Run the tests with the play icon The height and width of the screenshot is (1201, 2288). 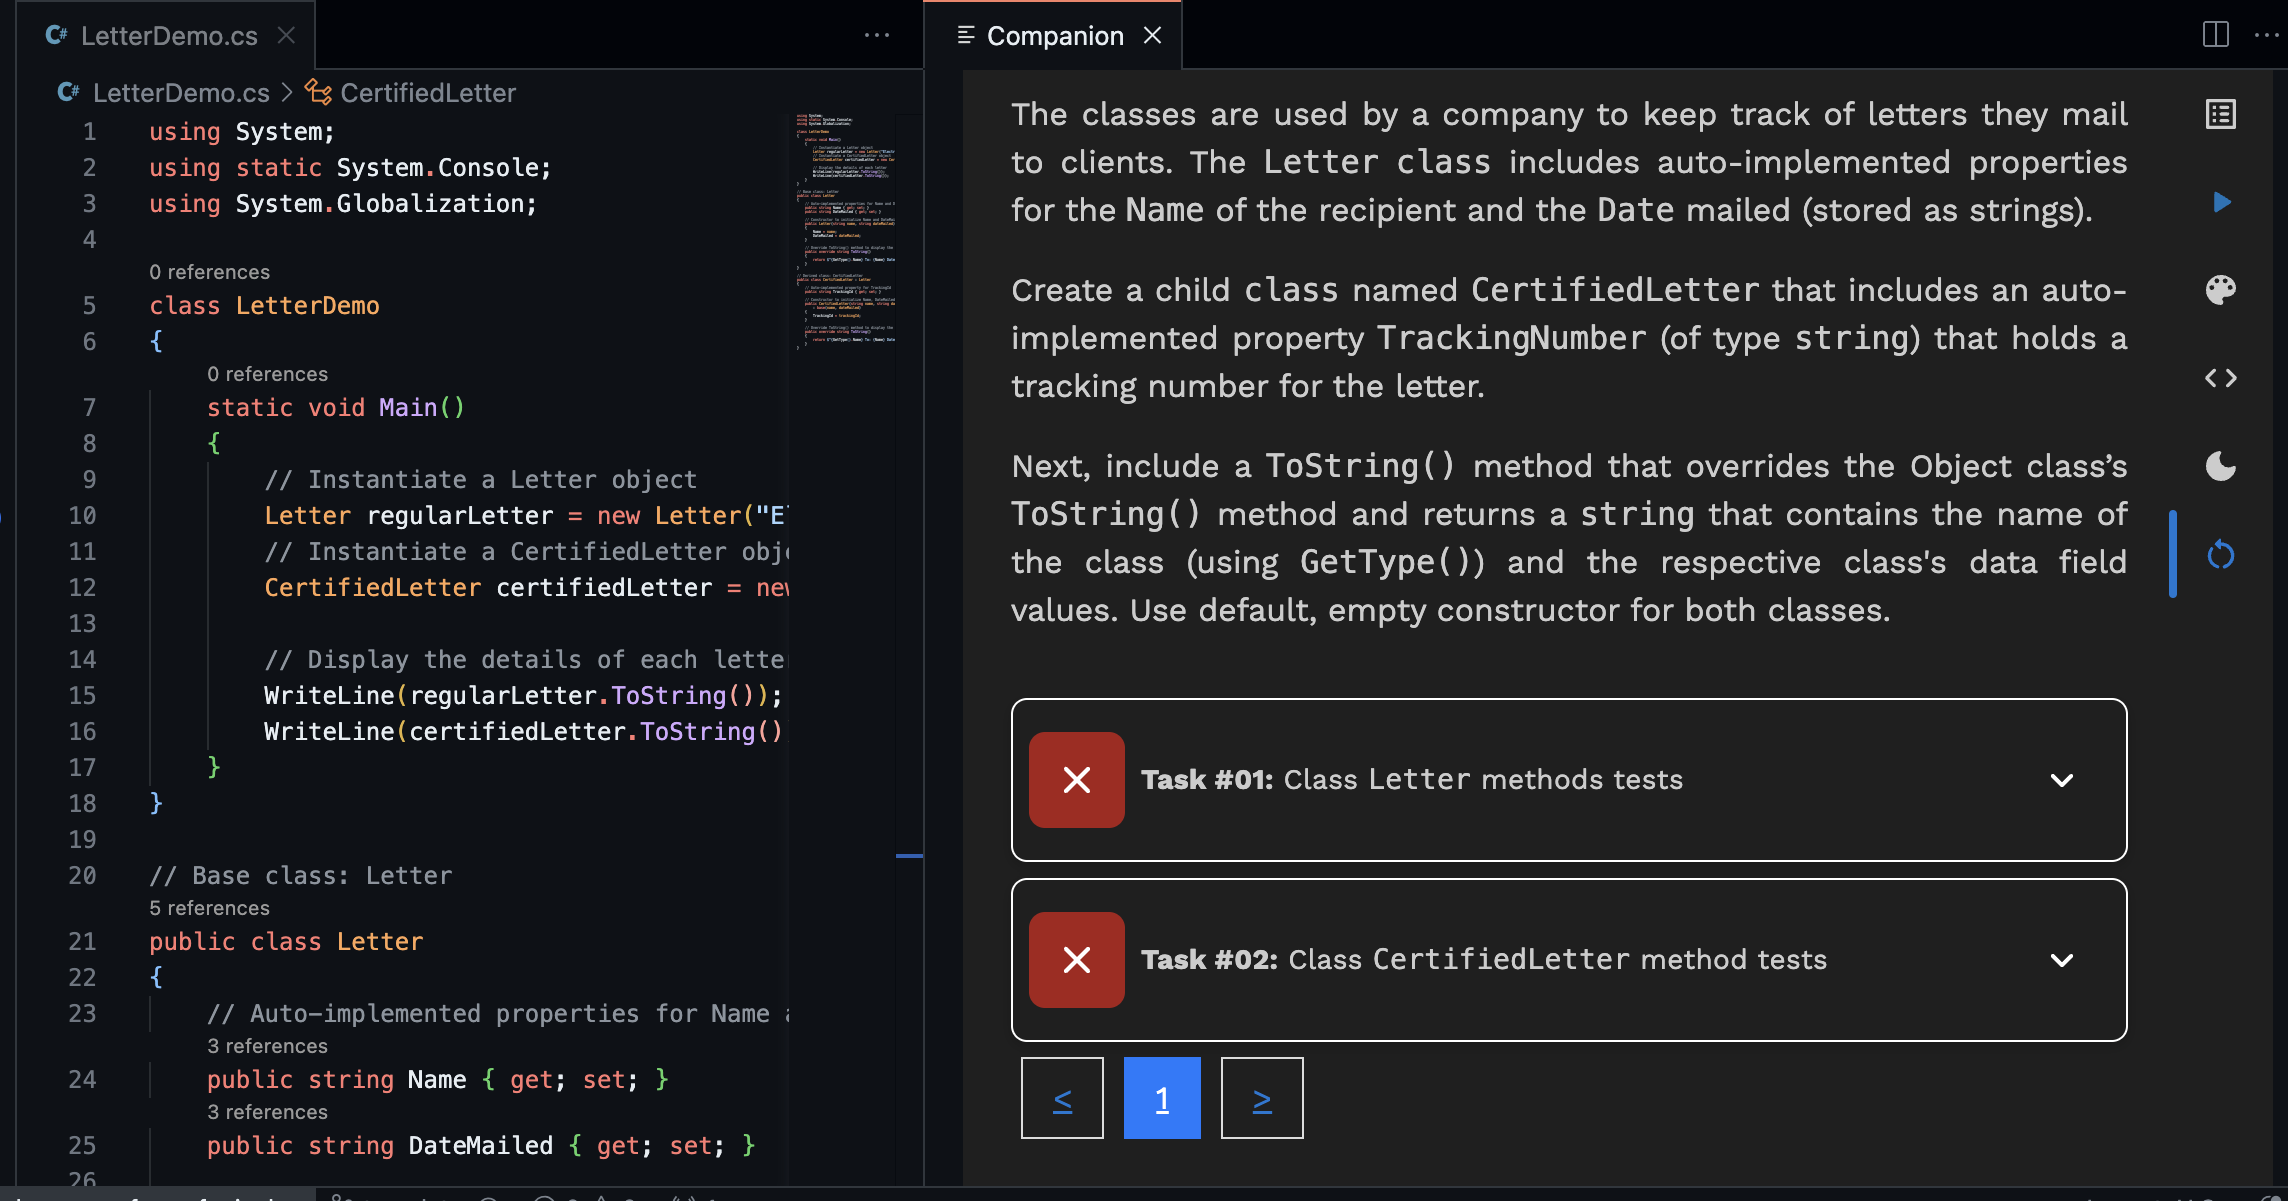coord(2222,202)
